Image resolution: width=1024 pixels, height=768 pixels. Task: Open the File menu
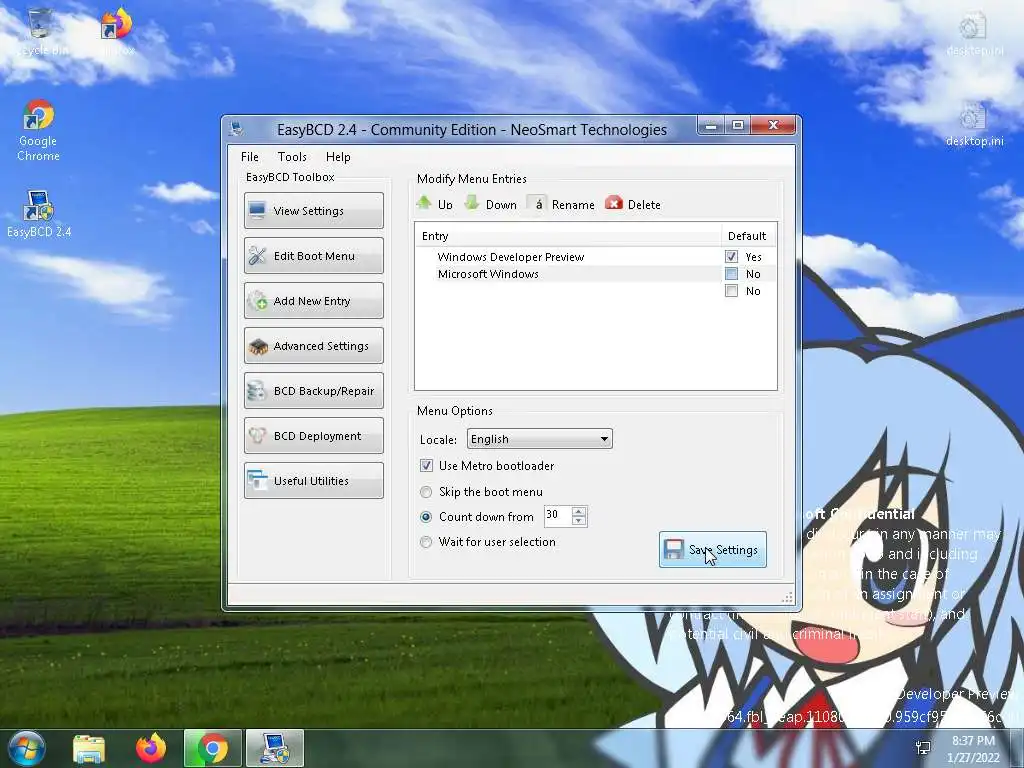[249, 157]
